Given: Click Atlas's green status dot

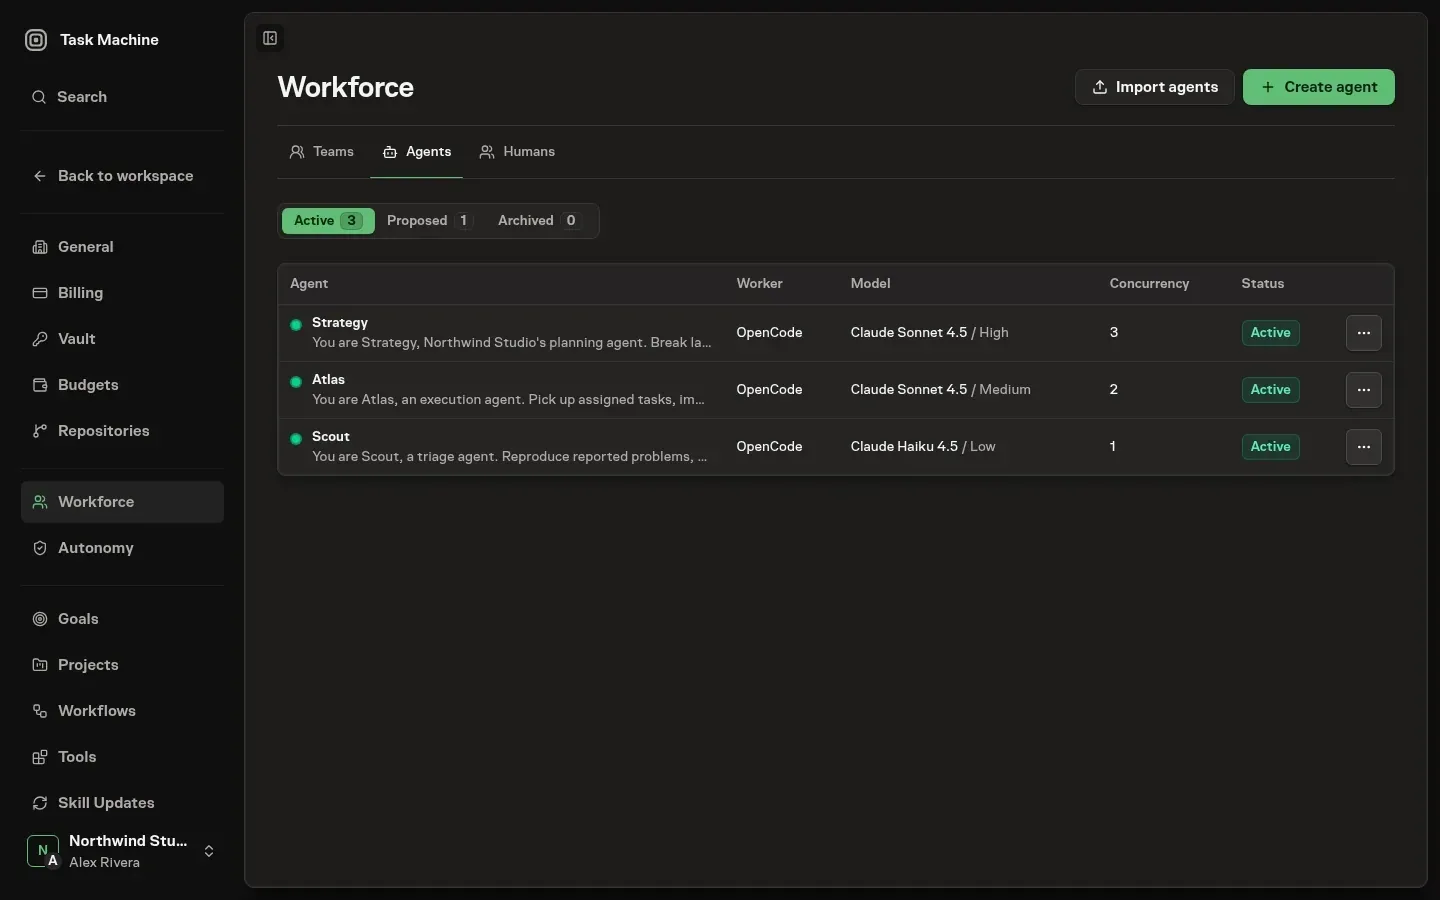Looking at the screenshot, I should click(296, 382).
